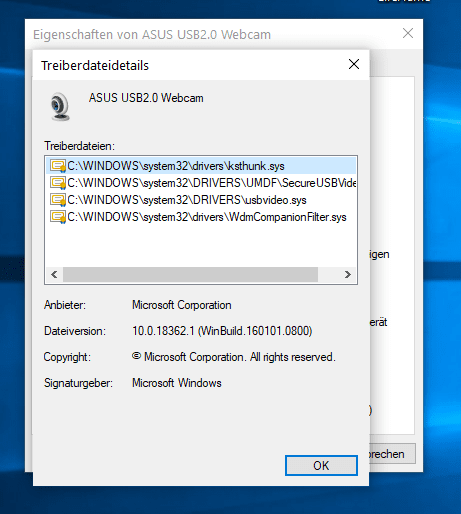Click the ASUS USB2.0 Webcam device icon

pyautogui.click(x=60, y=107)
